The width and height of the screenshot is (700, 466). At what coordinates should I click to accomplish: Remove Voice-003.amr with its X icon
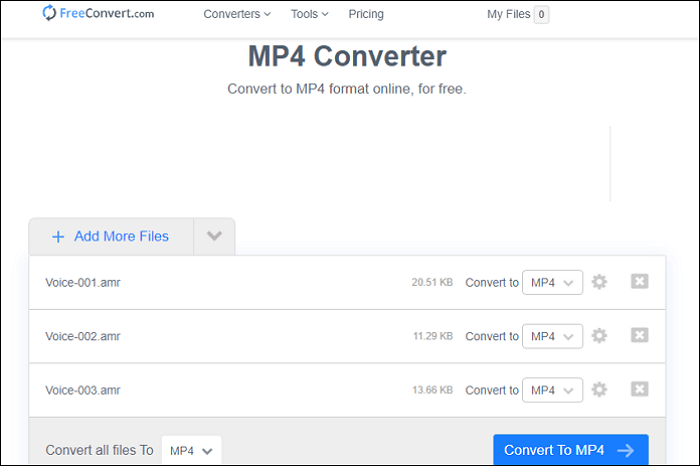click(x=640, y=390)
